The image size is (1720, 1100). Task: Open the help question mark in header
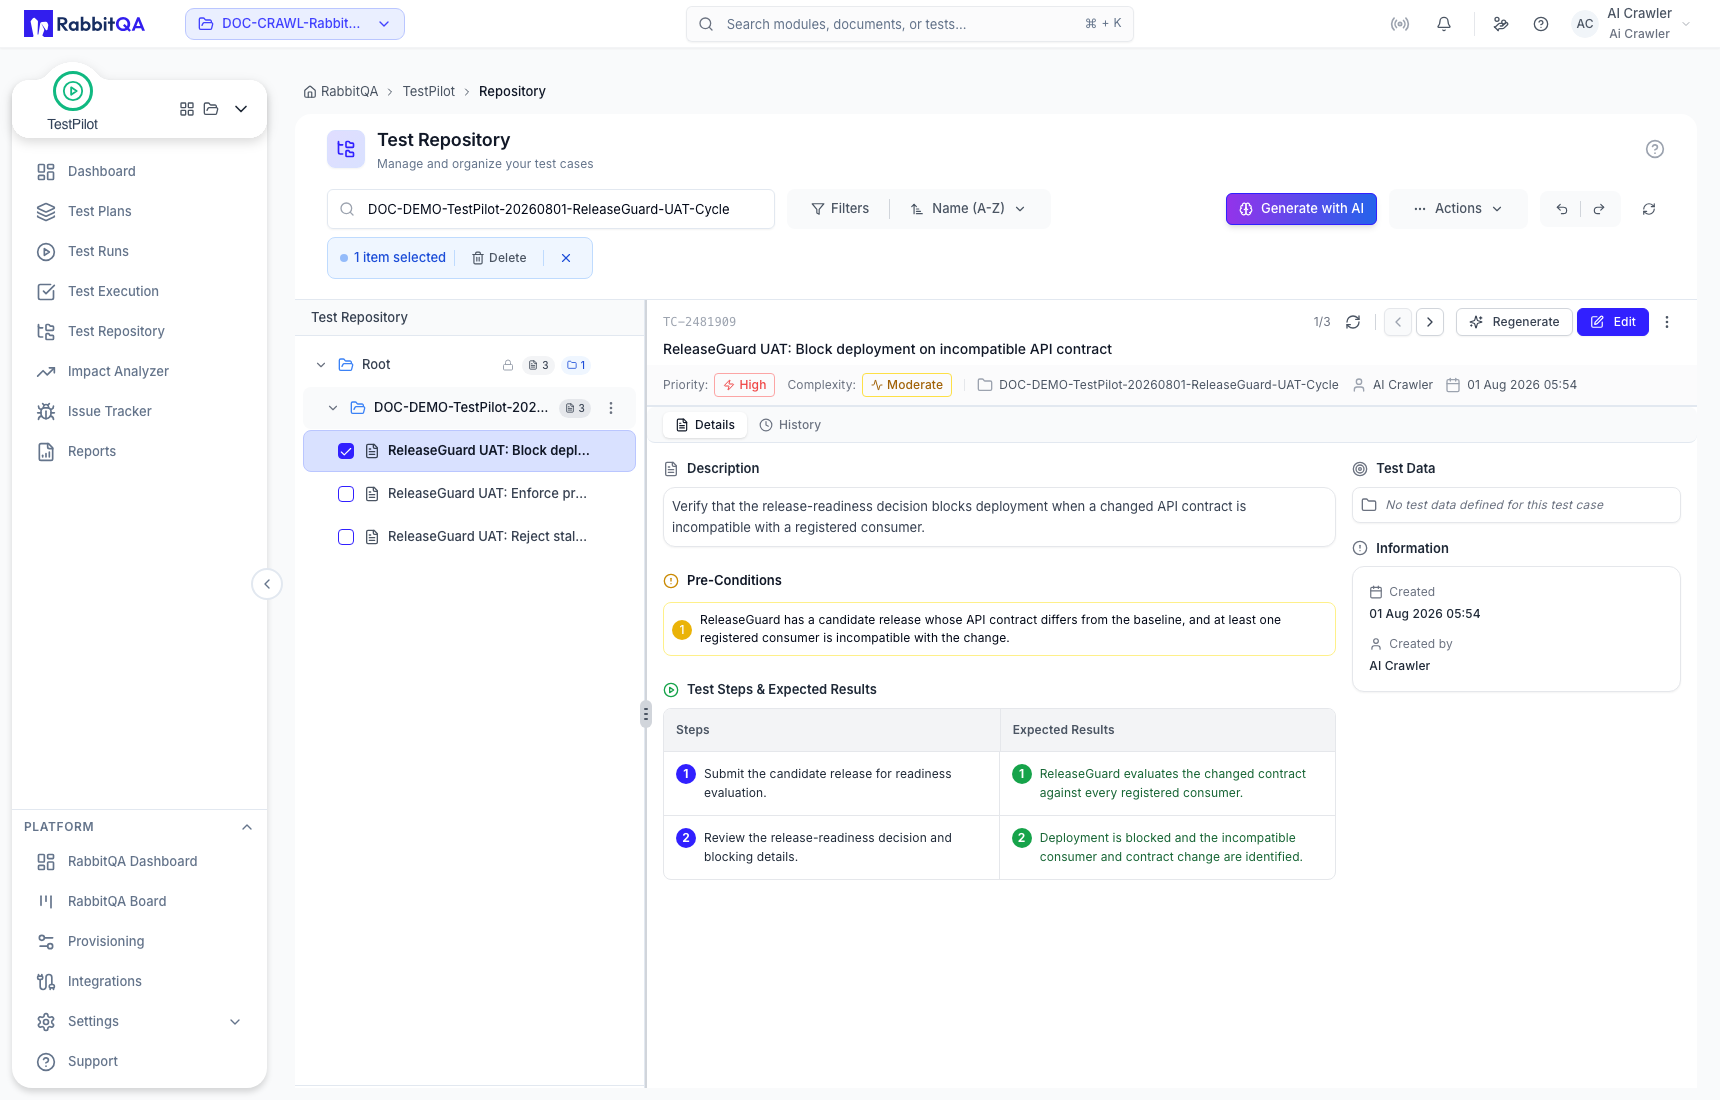coord(1541,24)
